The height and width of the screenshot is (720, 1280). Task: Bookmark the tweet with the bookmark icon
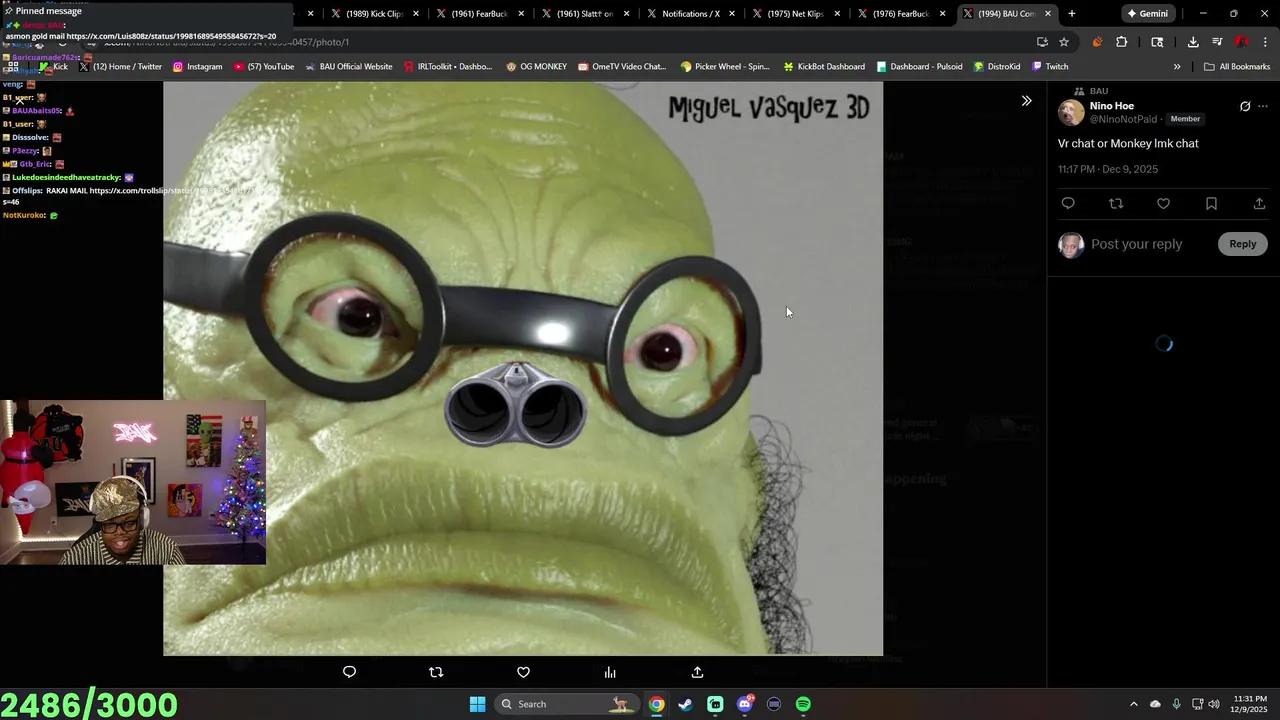tap(1211, 203)
